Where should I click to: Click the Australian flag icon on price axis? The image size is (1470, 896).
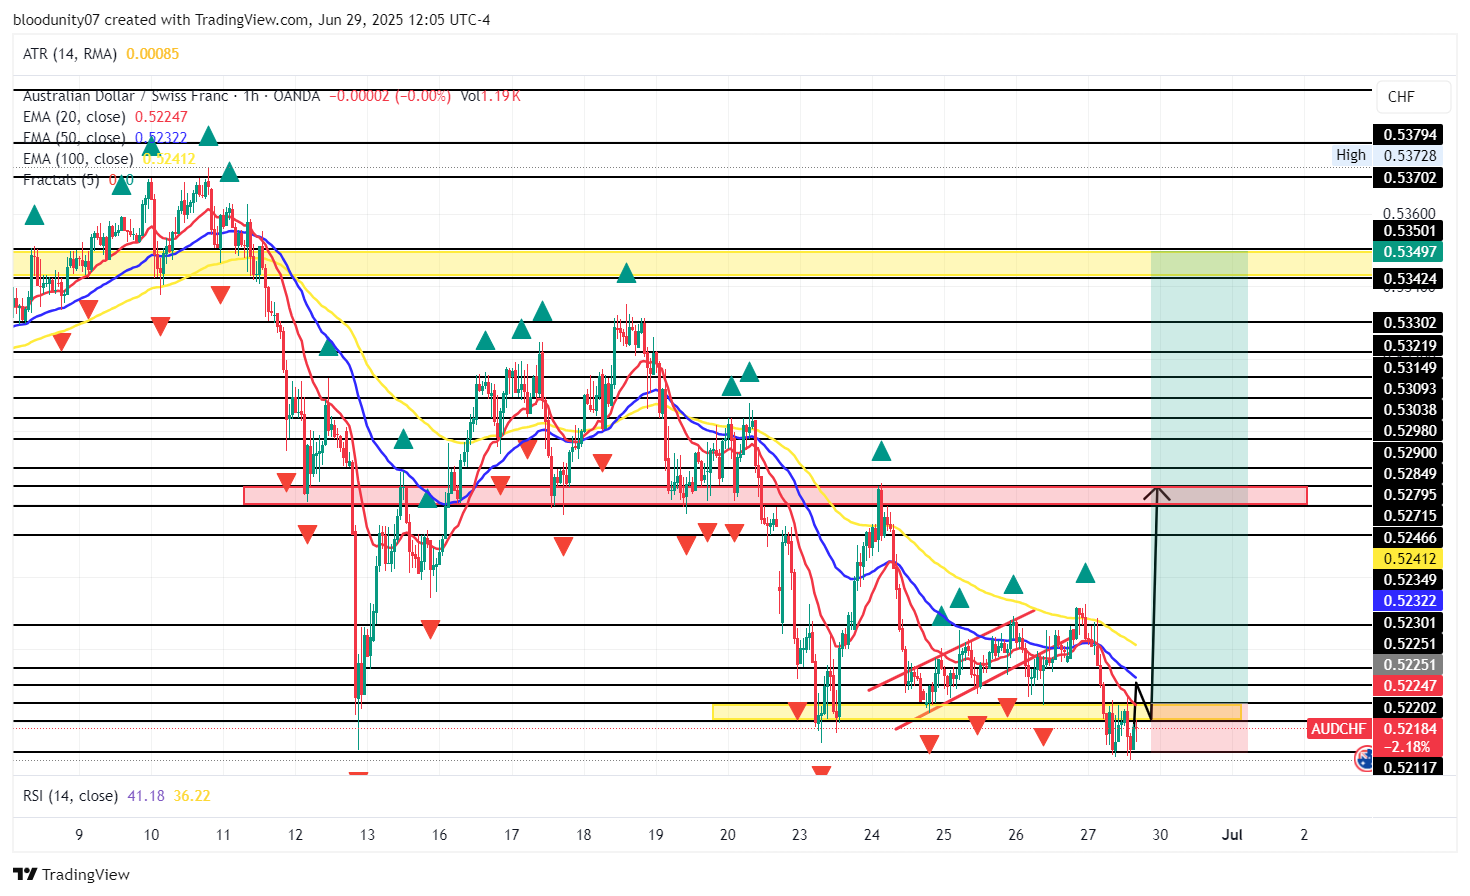pos(1364,759)
